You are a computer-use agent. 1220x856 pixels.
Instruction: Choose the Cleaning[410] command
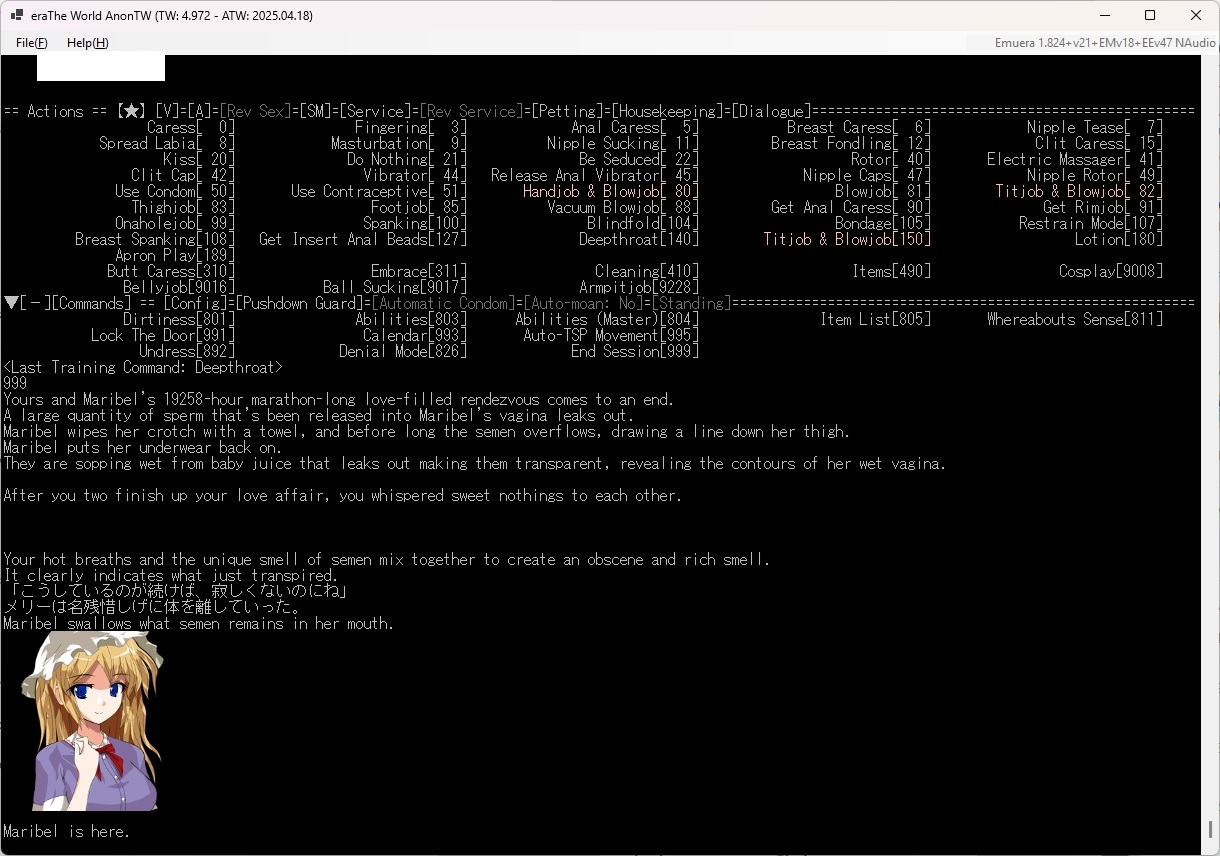(x=647, y=271)
